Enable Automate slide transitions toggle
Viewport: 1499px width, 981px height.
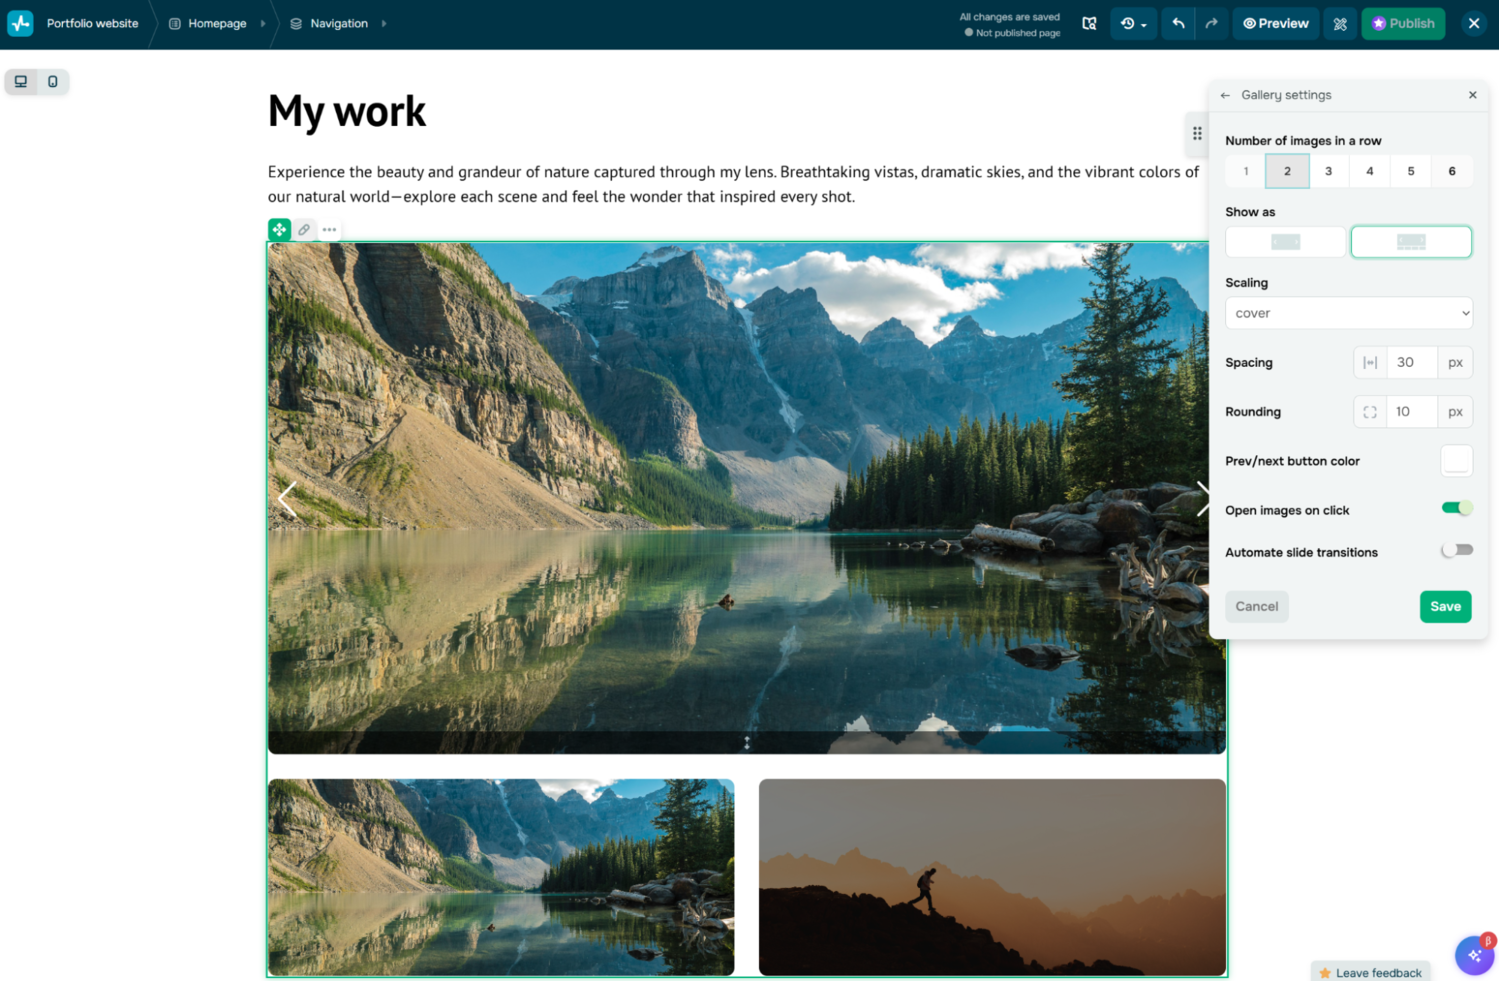coord(1456,551)
